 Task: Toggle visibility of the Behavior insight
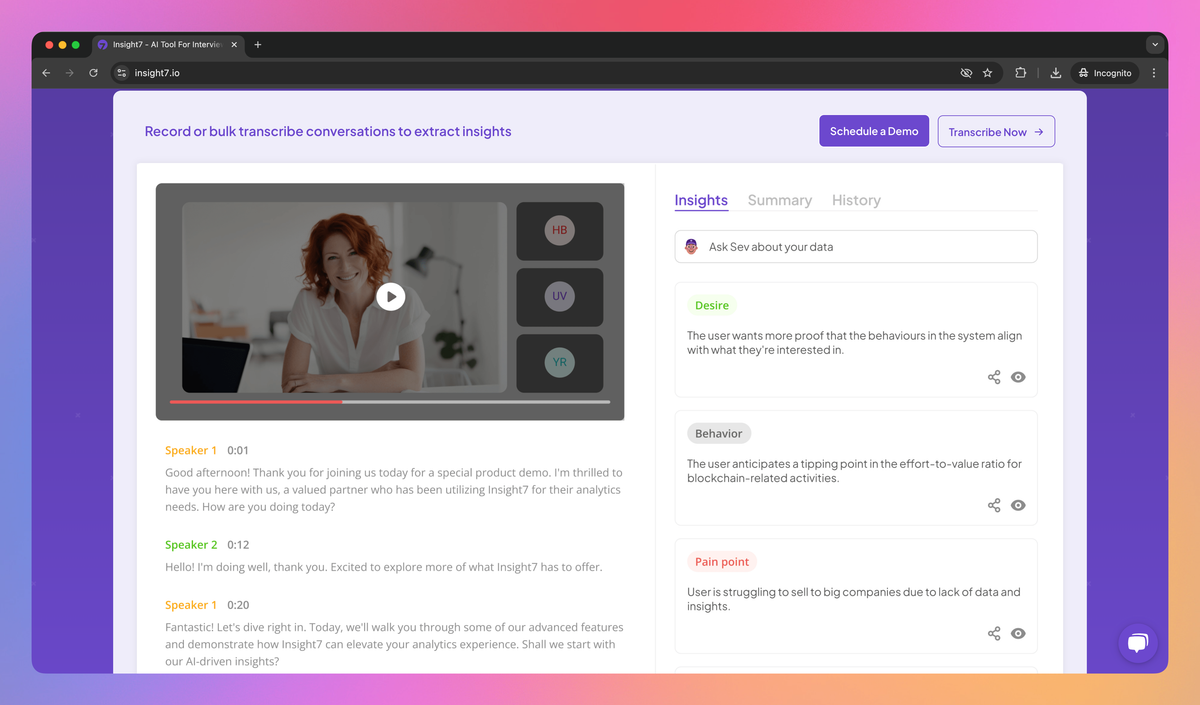tap(1018, 505)
